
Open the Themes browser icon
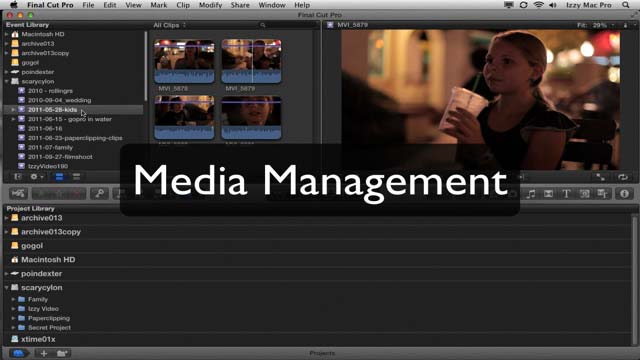[602, 194]
